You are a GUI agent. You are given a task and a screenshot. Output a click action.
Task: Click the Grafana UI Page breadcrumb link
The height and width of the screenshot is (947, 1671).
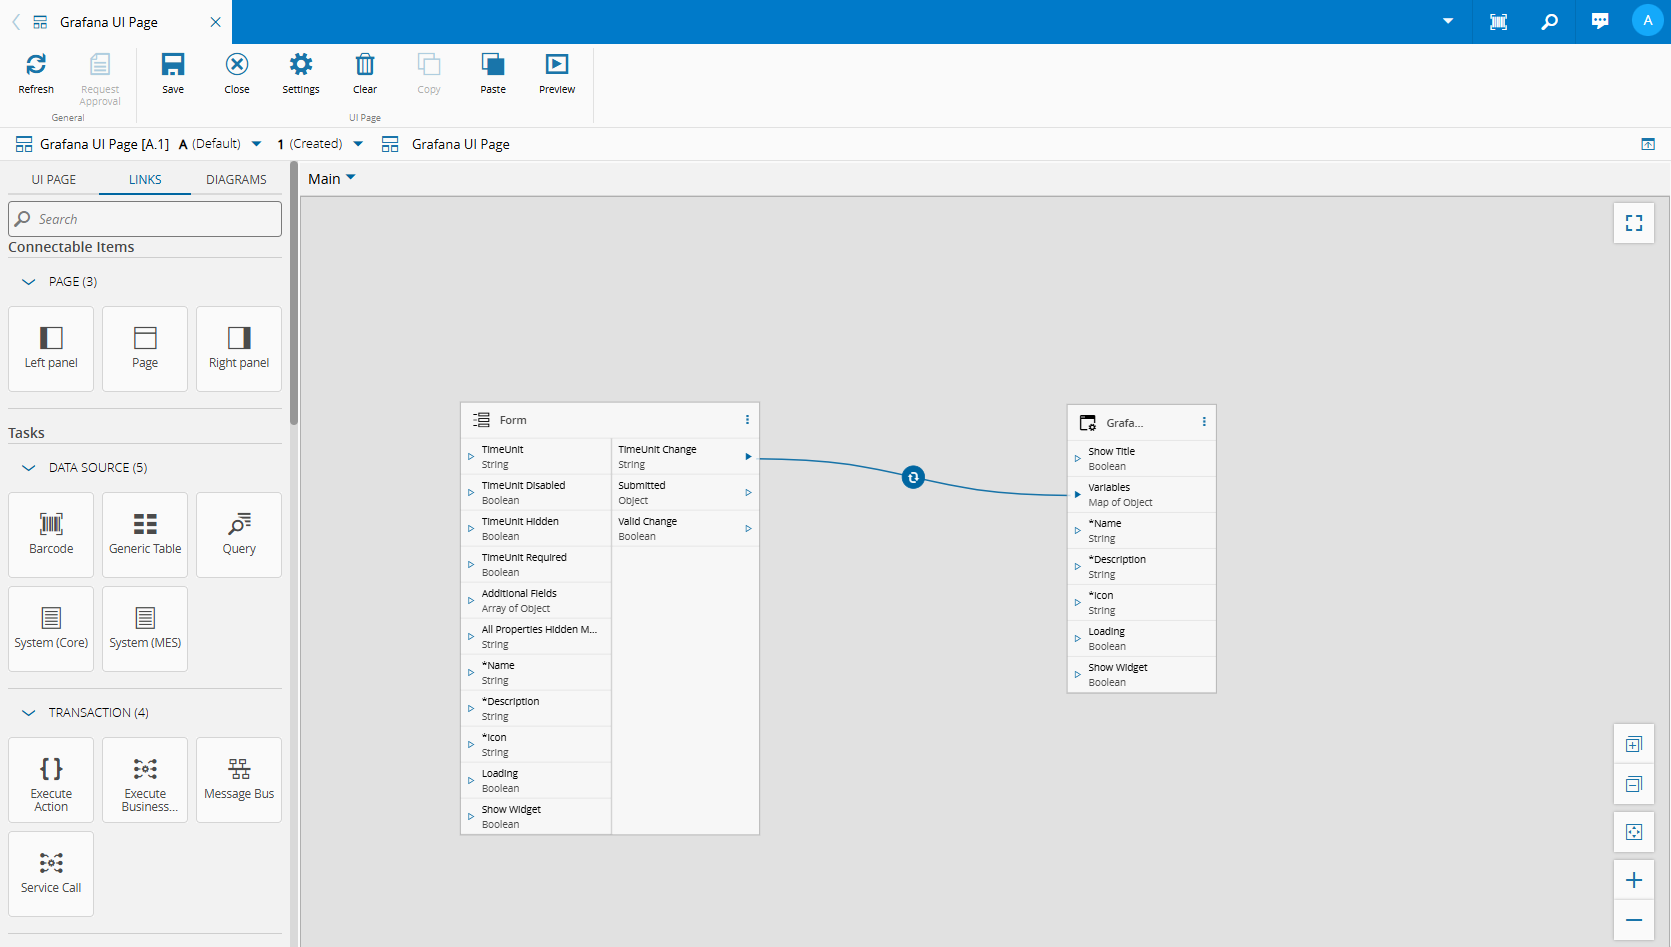(x=461, y=144)
